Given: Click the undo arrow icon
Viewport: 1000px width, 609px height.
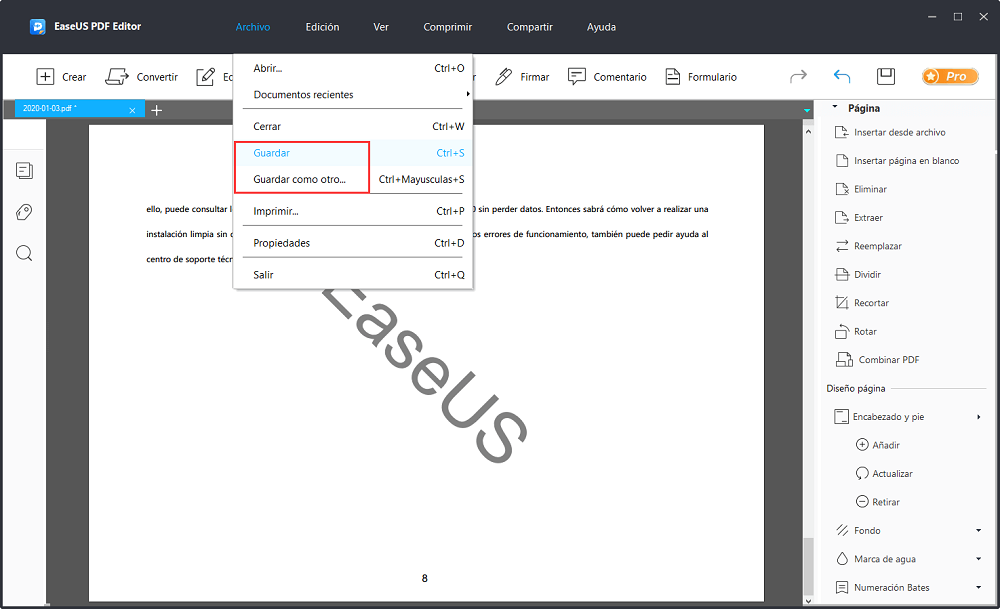Looking at the screenshot, I should [x=842, y=77].
